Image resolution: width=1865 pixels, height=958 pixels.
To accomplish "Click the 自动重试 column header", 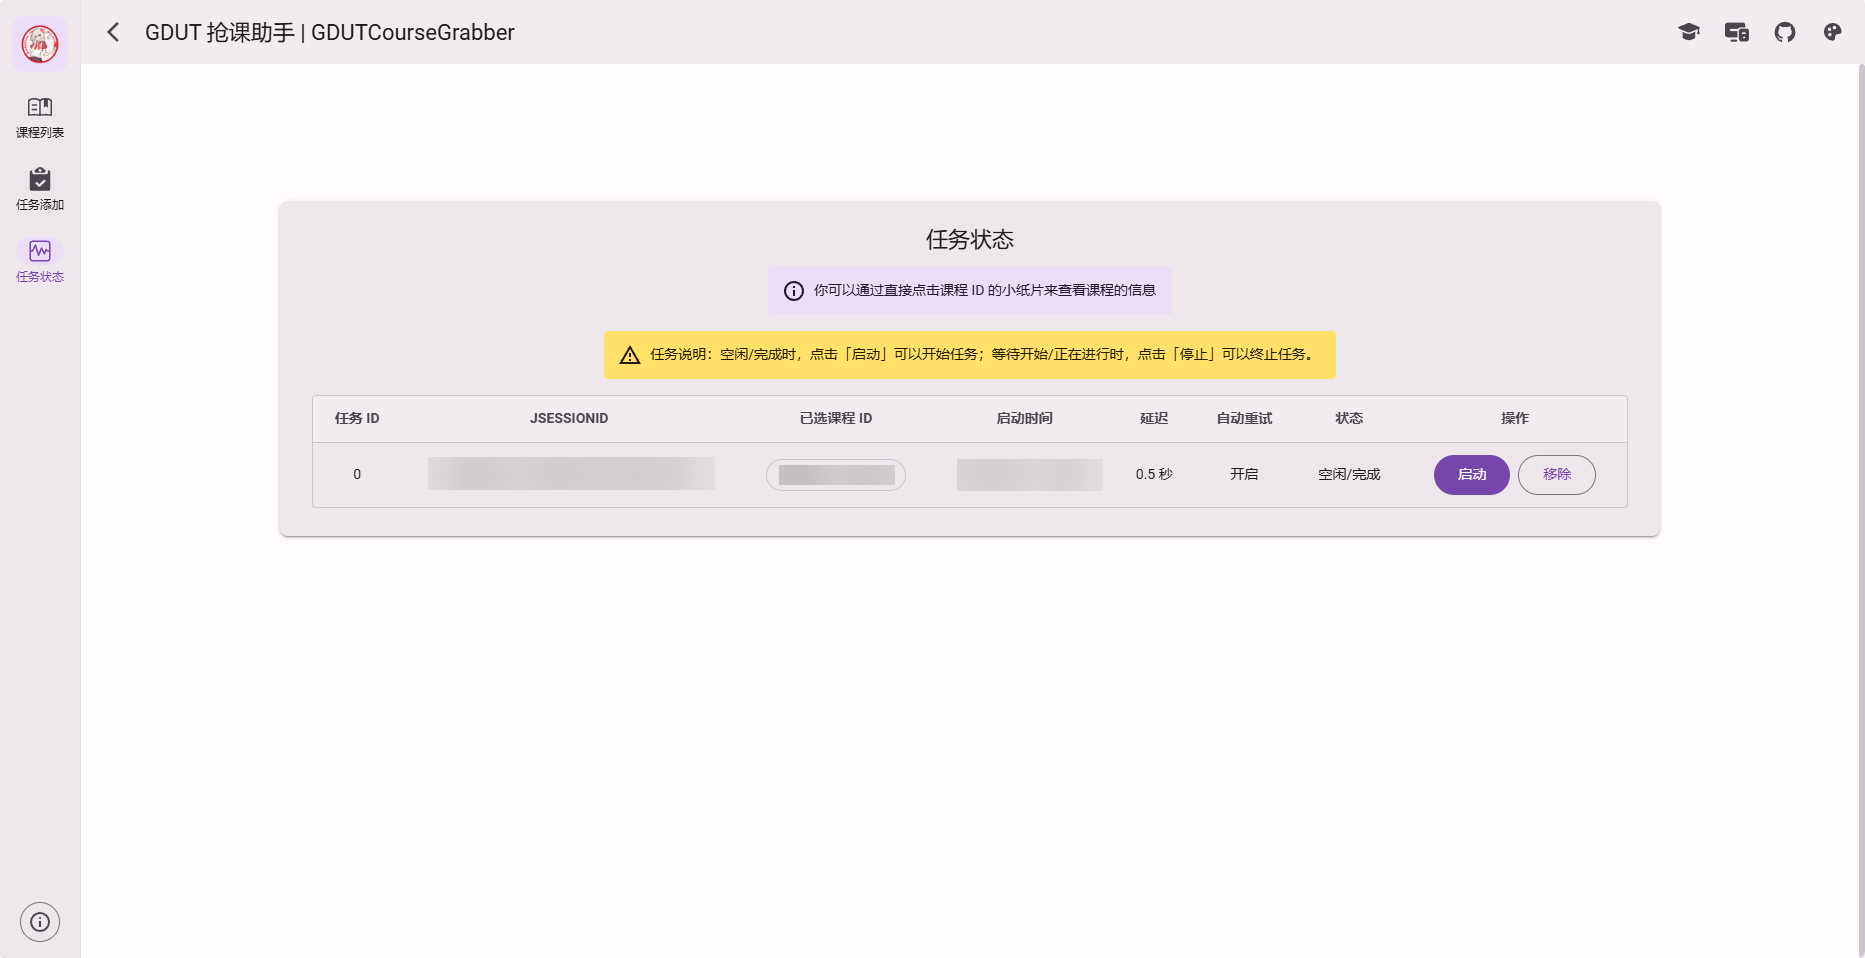I will pyautogui.click(x=1244, y=419).
